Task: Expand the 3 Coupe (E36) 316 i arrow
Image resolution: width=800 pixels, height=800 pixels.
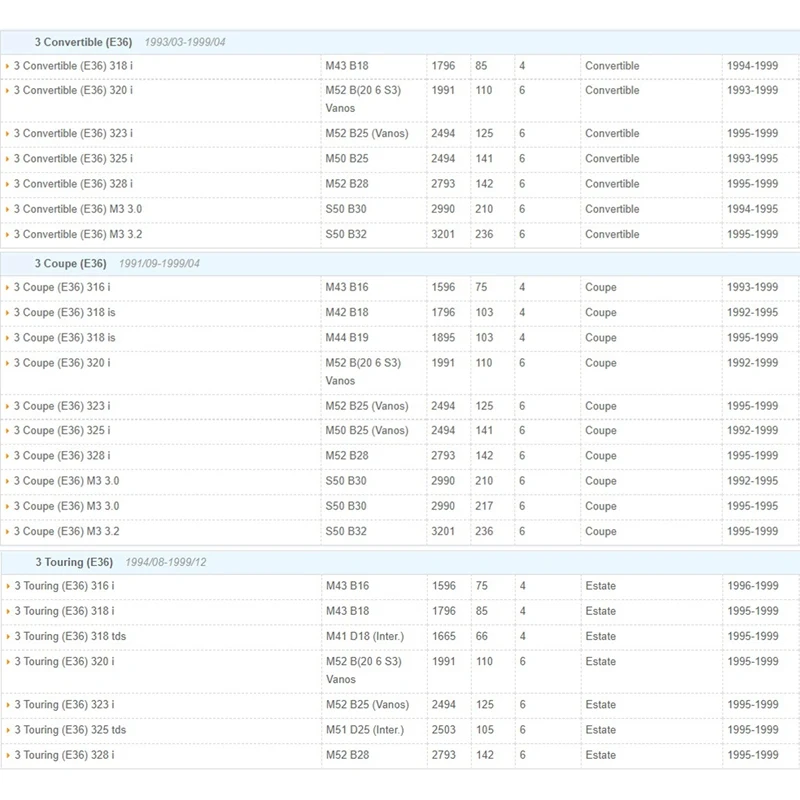Action: coord(7,288)
